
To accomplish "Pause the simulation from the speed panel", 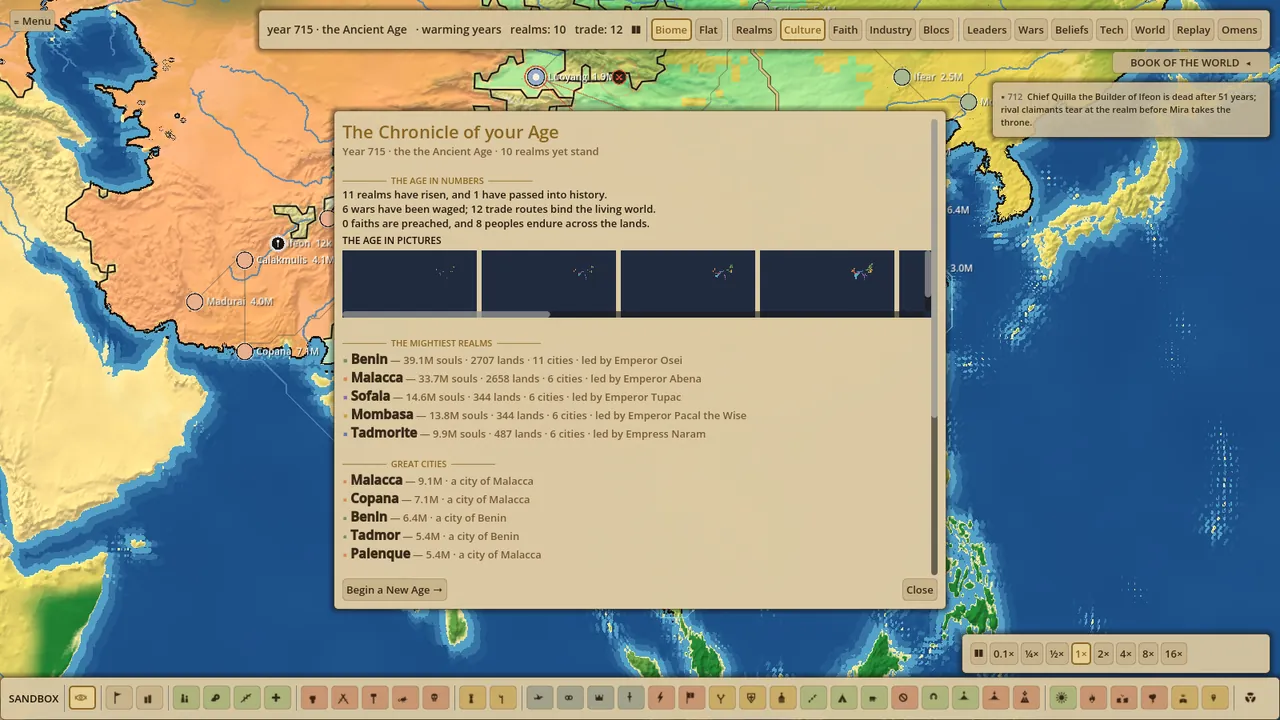I will pos(979,654).
